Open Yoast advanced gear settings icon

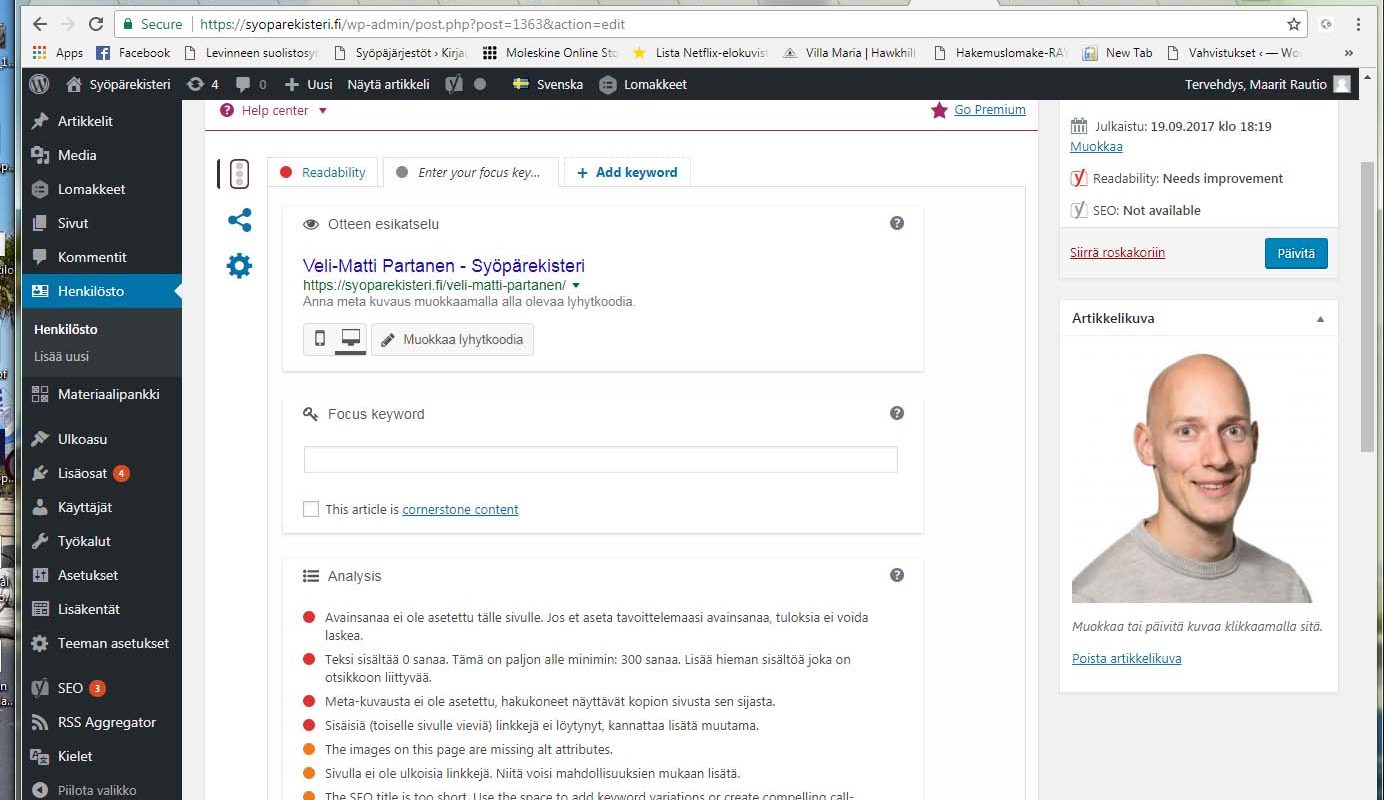[239, 266]
